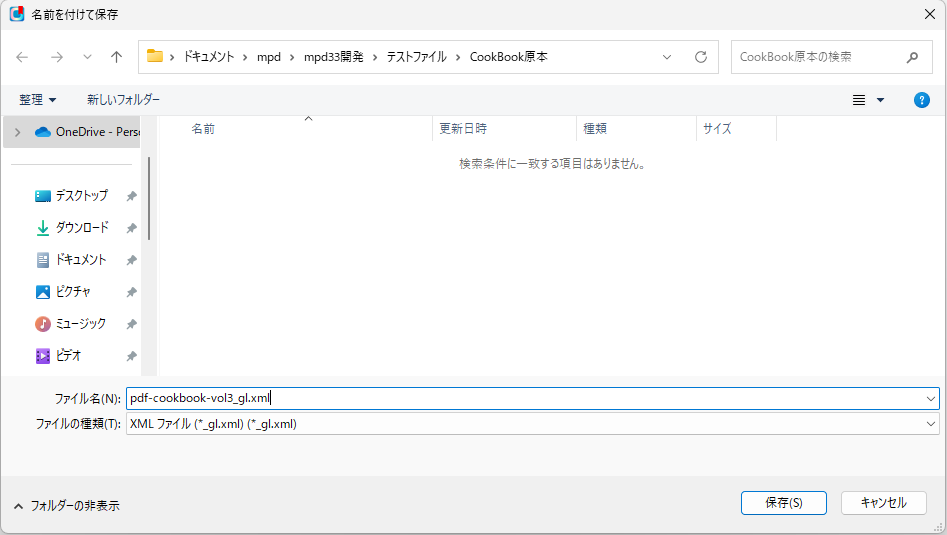Screen dimensions: 947x535
Task: Open the ダウンロード folder in sidebar
Action: point(81,228)
